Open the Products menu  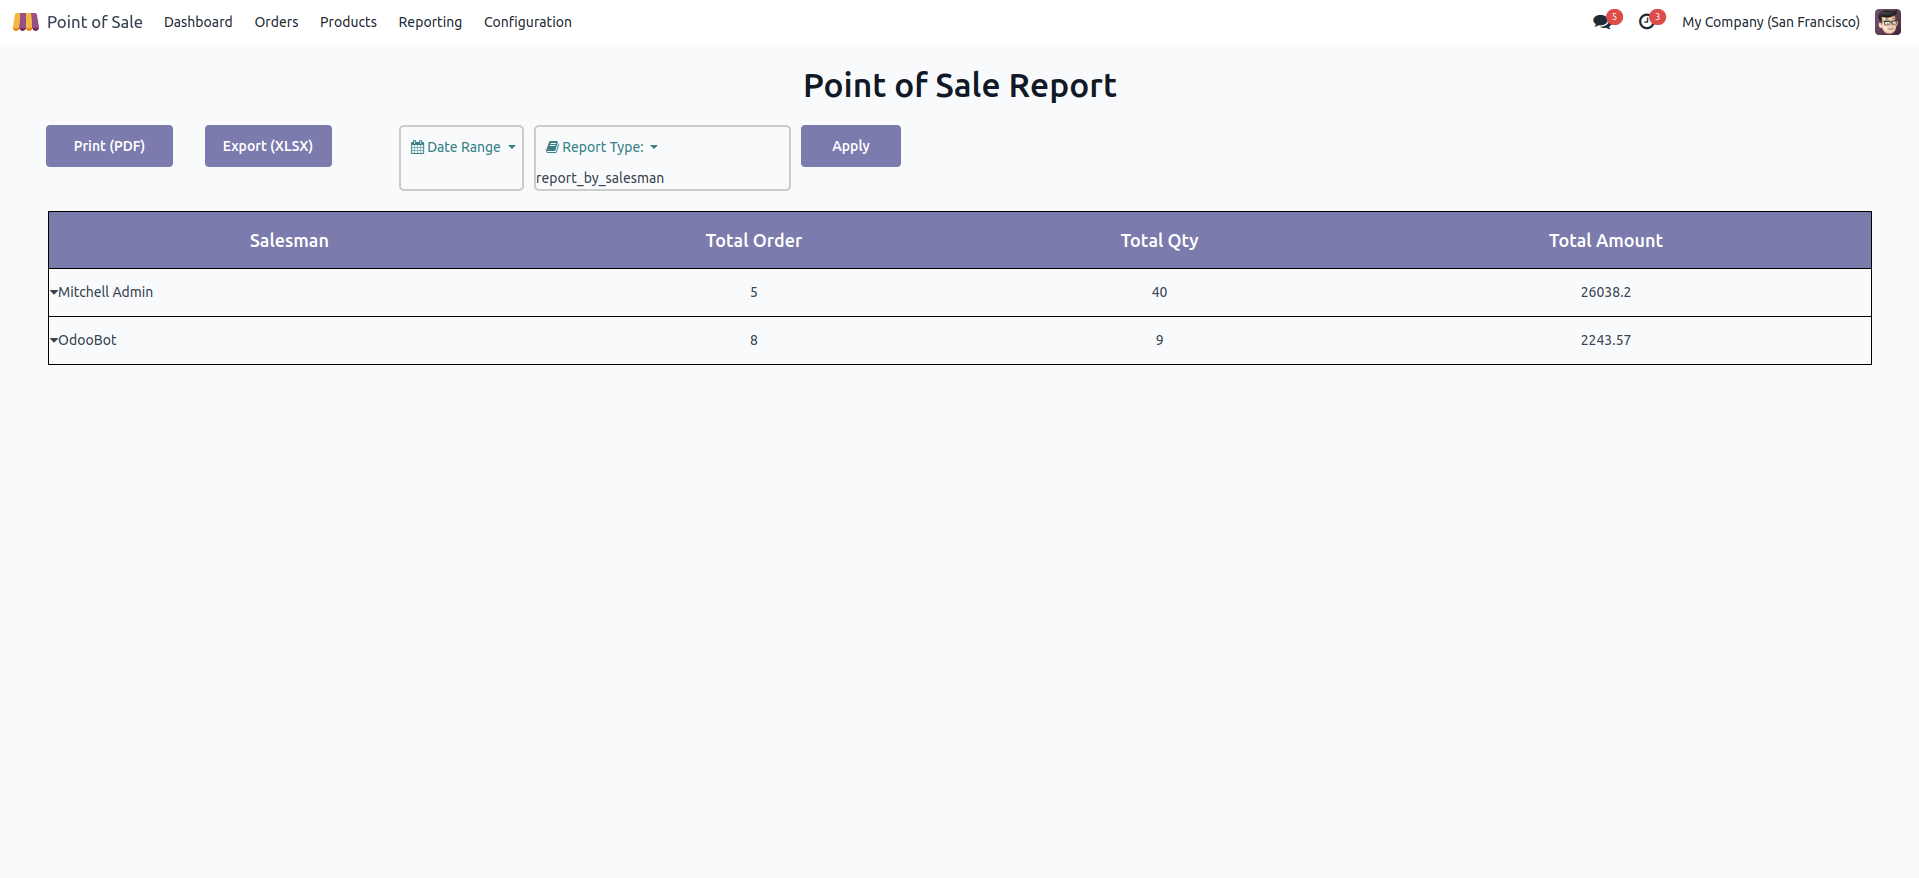tap(348, 22)
